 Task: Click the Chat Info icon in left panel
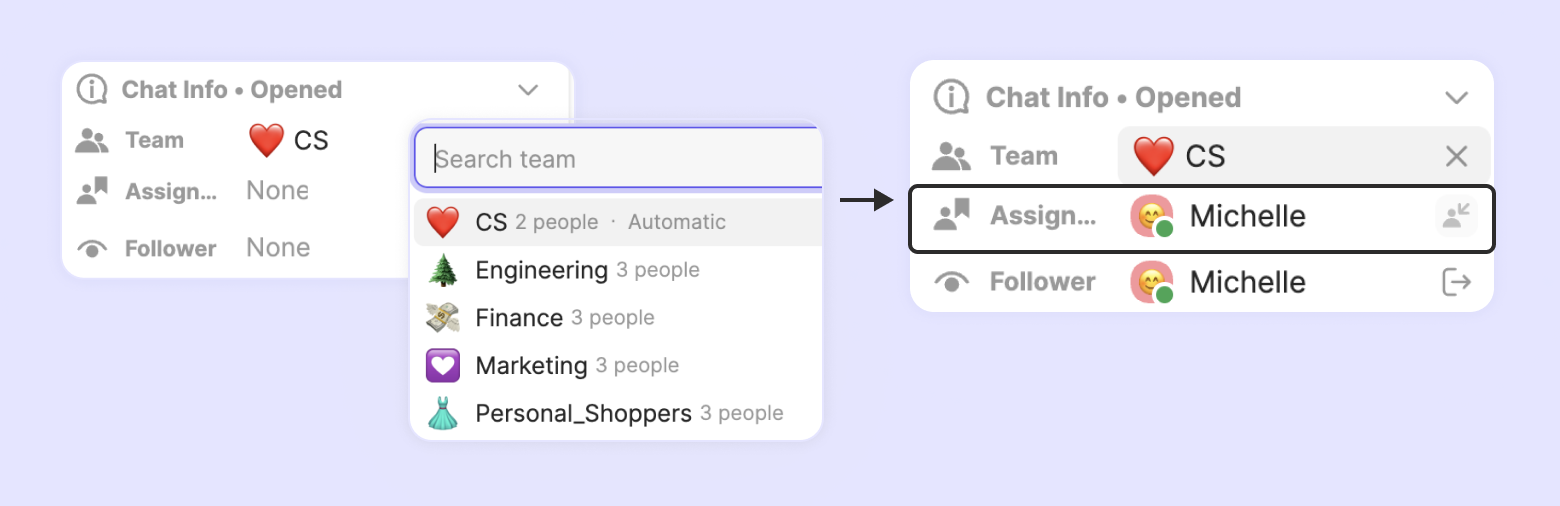tap(92, 90)
